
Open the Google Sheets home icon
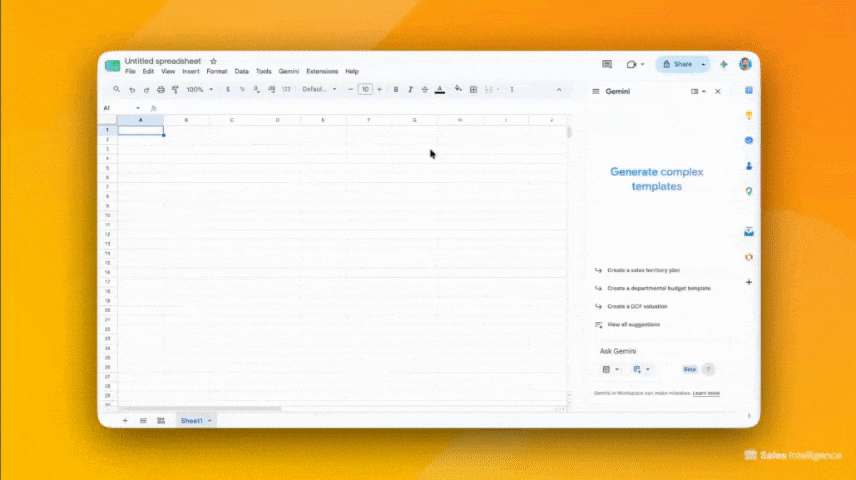(112, 66)
